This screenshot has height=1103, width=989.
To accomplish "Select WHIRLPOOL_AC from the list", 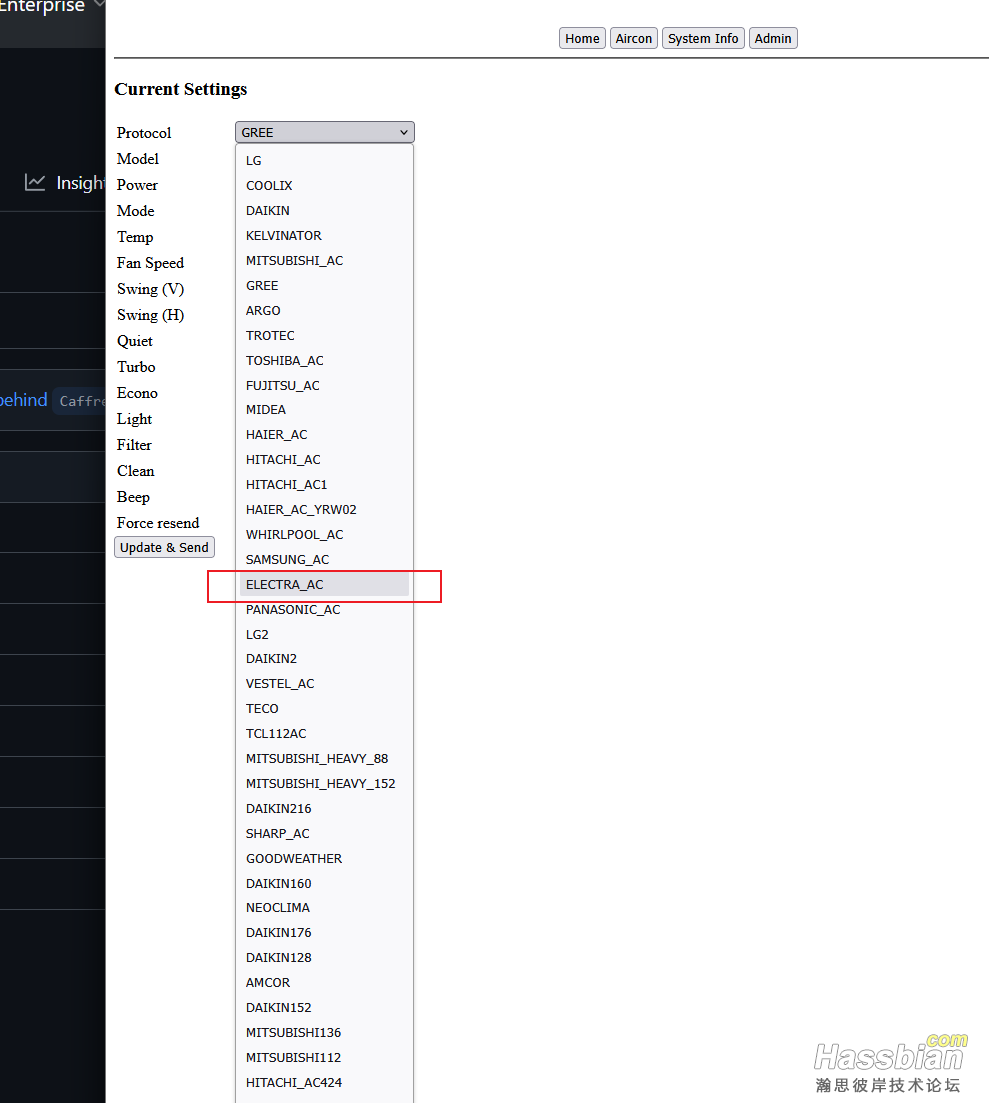I will tap(294, 535).
